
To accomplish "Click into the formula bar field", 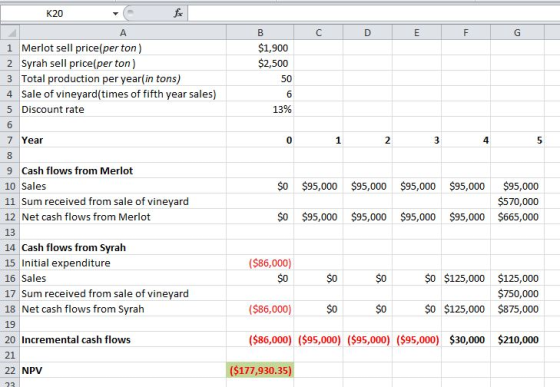I will [x=373, y=14].
